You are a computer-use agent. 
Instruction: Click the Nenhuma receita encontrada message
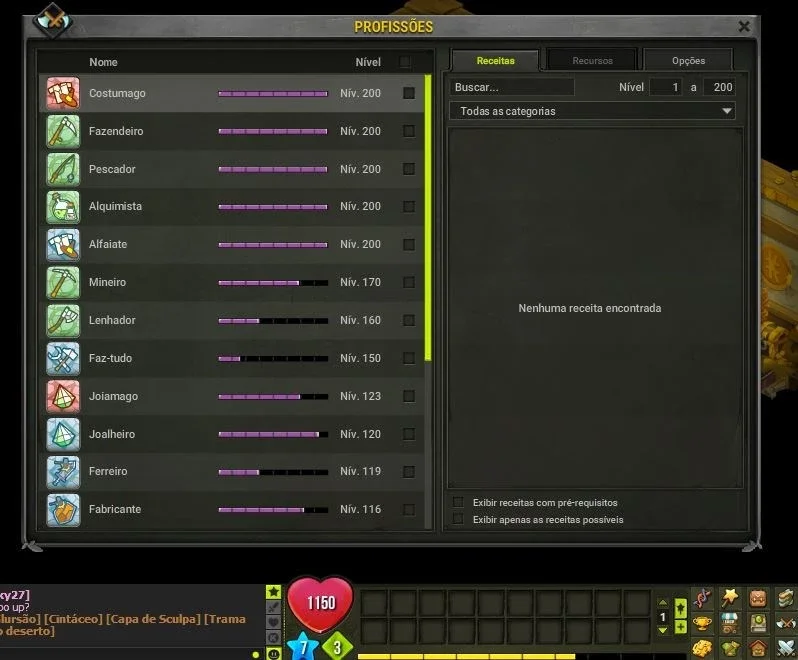click(590, 308)
